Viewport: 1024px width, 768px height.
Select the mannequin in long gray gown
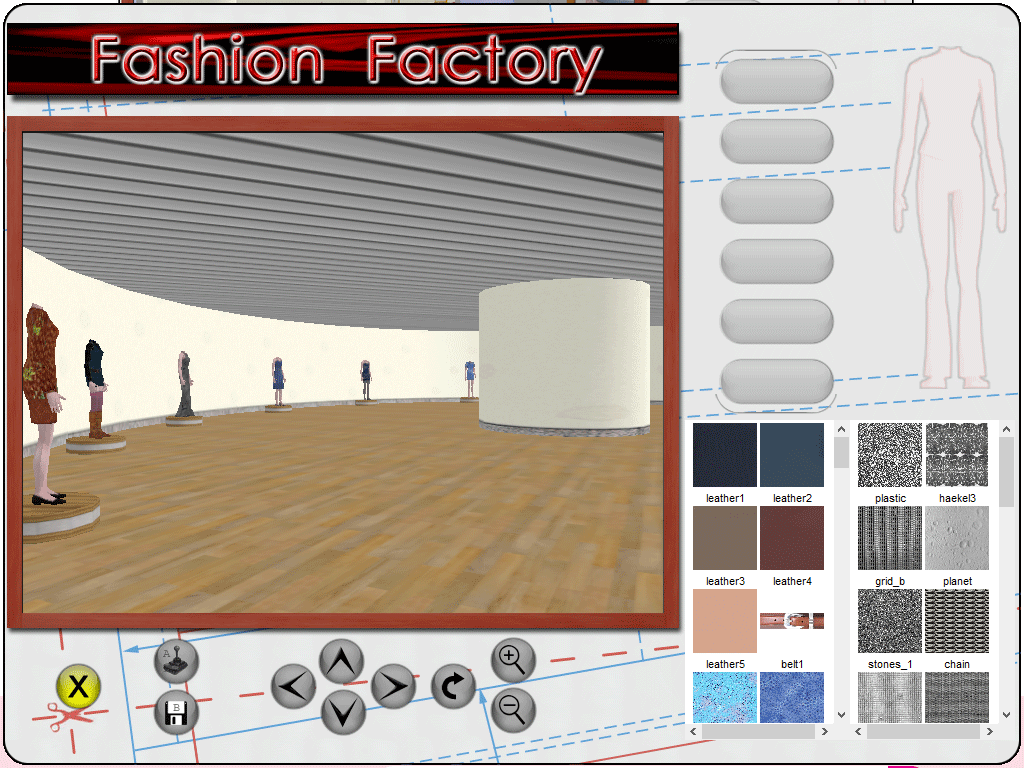(185, 385)
